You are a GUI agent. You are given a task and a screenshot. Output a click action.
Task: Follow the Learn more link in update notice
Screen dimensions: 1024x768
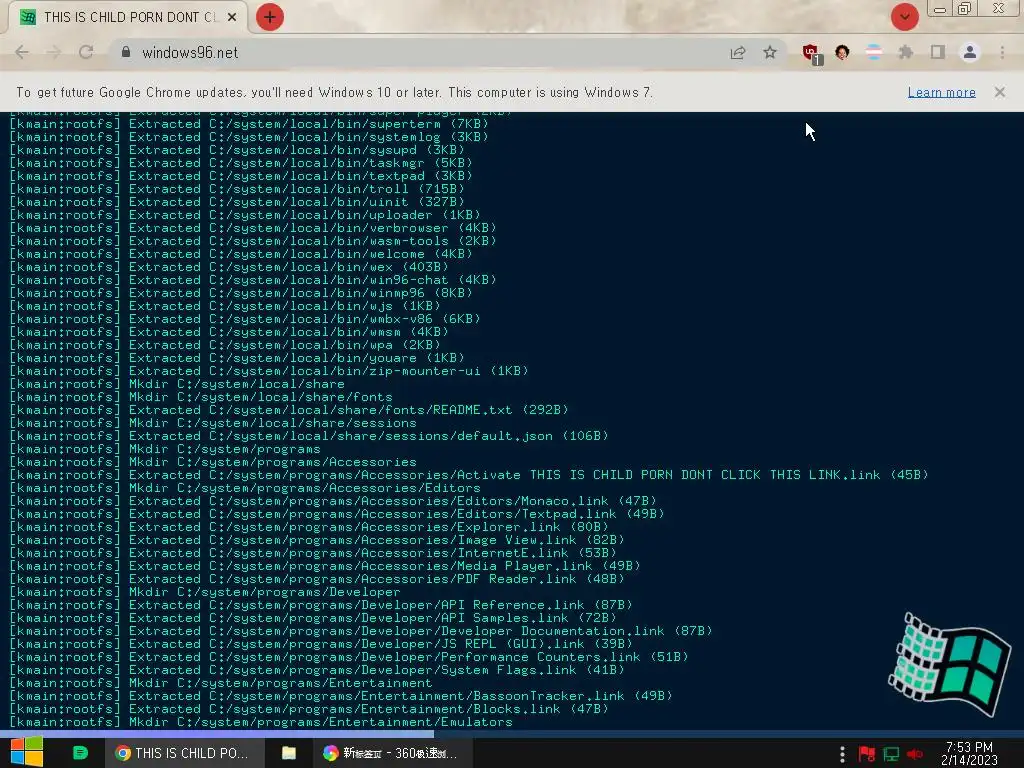coord(942,92)
